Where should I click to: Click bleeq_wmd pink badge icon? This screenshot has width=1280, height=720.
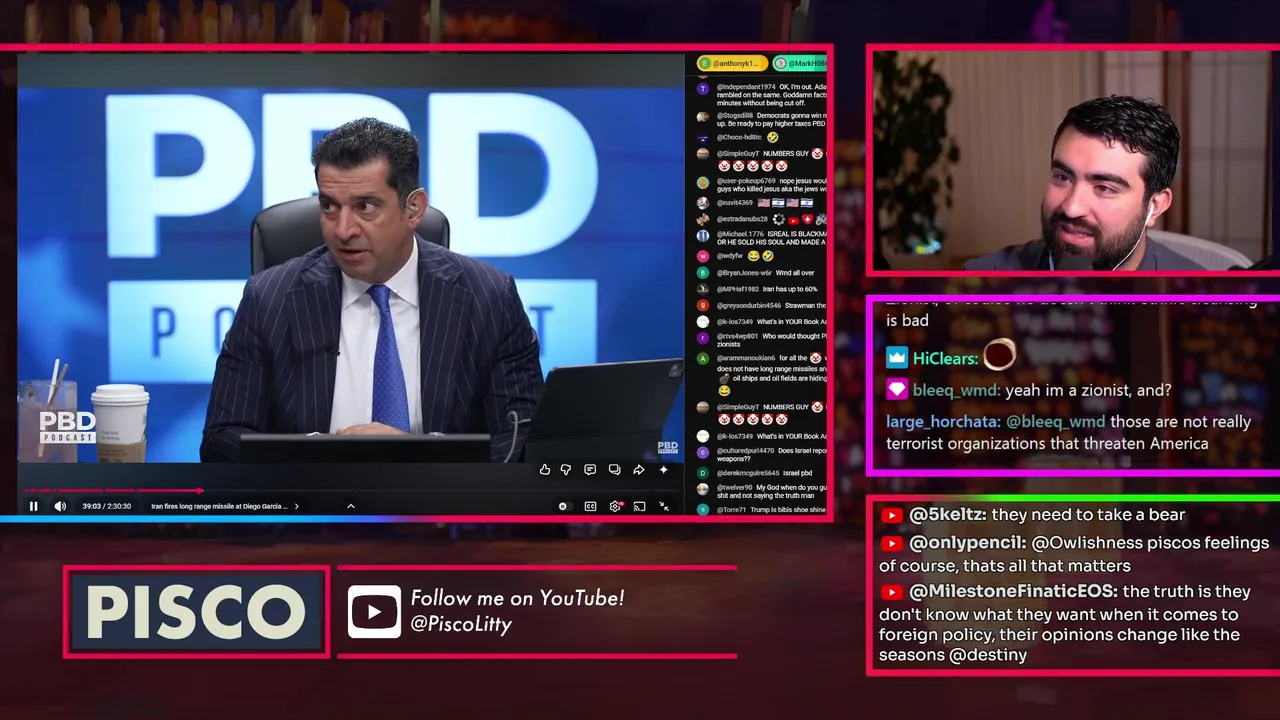(x=896, y=389)
